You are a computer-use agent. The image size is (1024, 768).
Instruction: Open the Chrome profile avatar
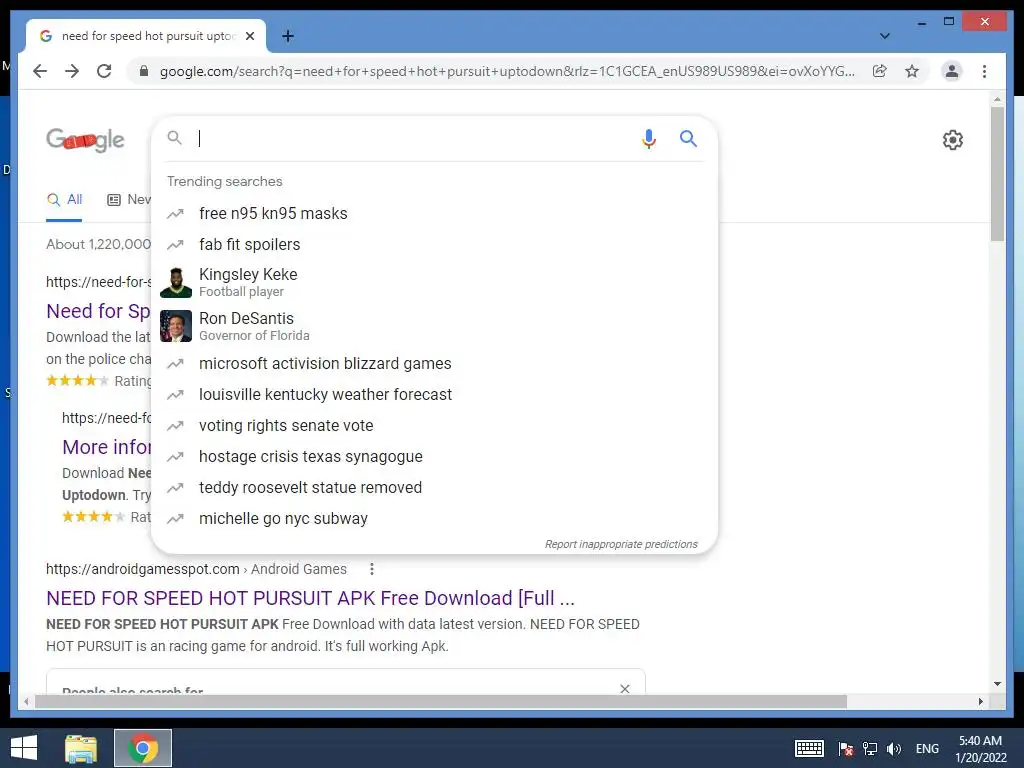coord(952,71)
